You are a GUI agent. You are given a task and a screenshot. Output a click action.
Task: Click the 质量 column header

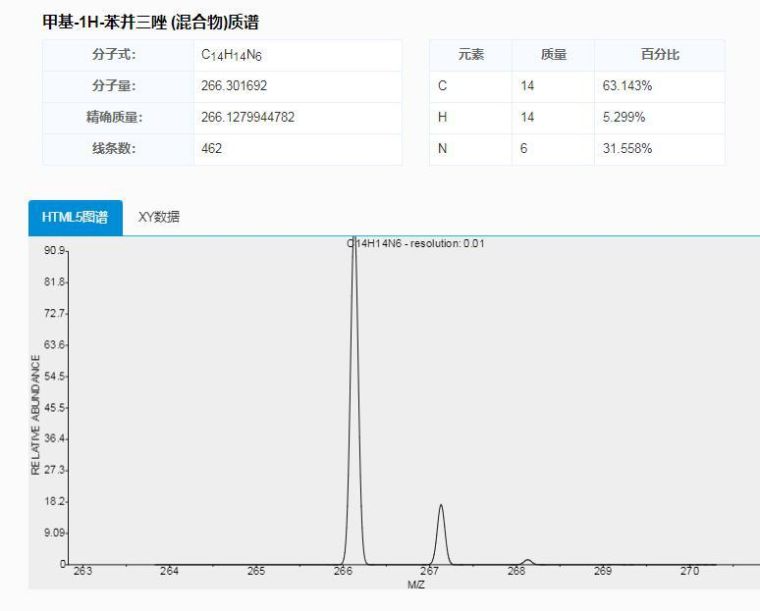(553, 55)
